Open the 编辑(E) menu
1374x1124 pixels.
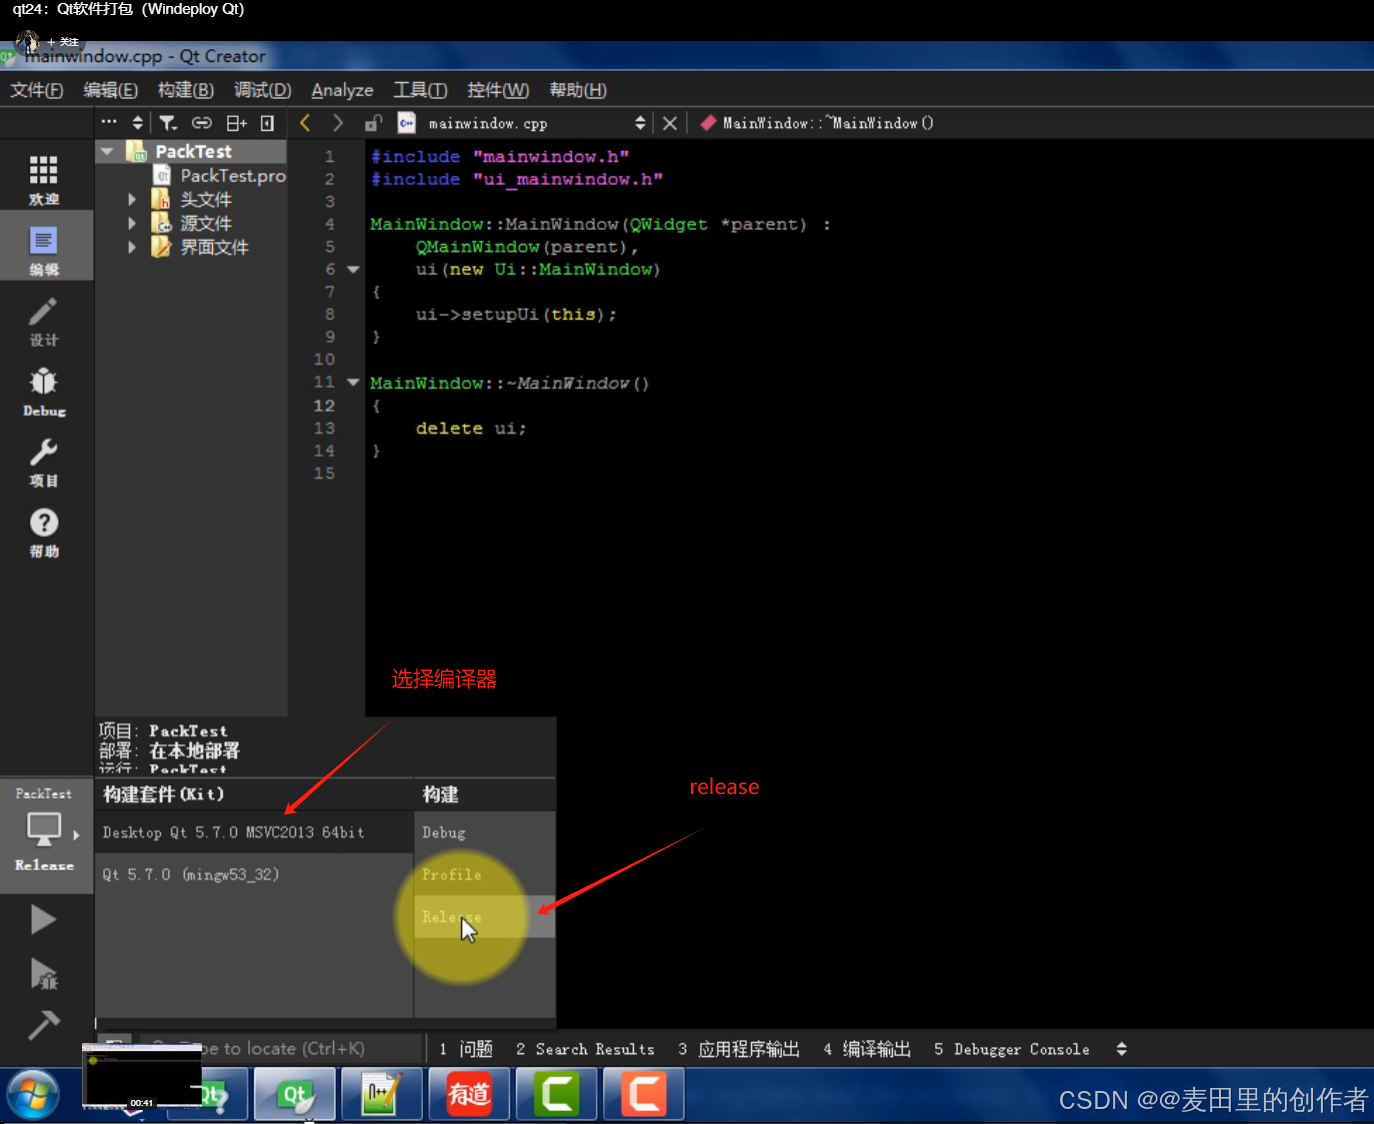(111, 90)
